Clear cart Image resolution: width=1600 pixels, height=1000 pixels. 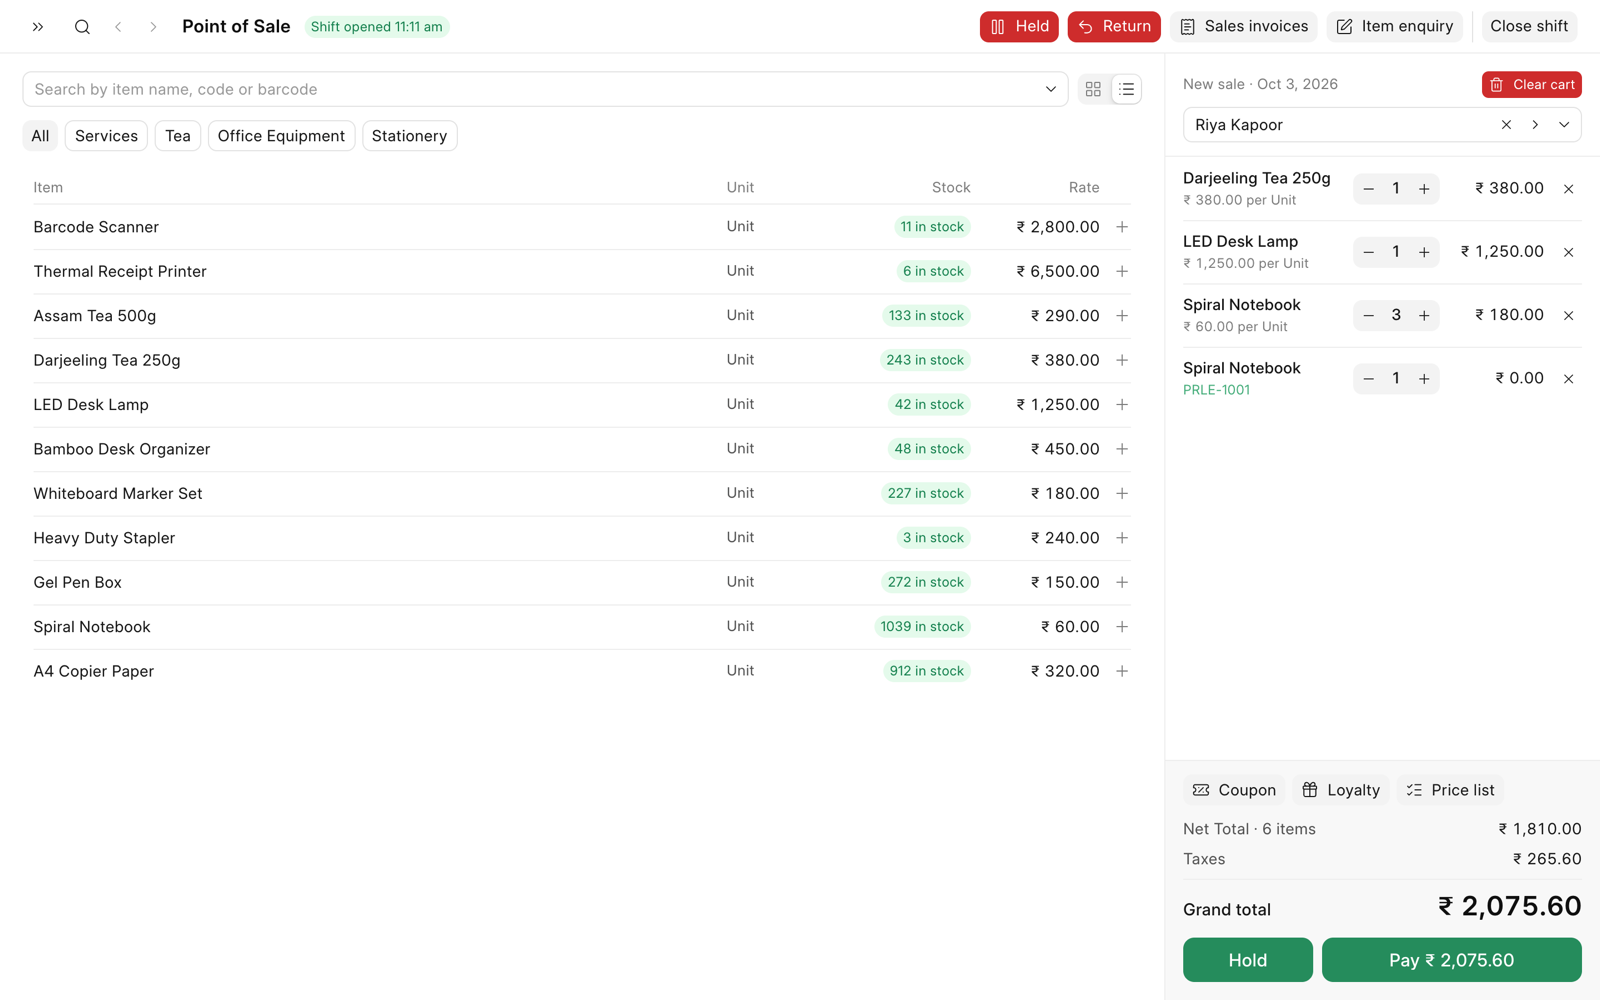1532,85
